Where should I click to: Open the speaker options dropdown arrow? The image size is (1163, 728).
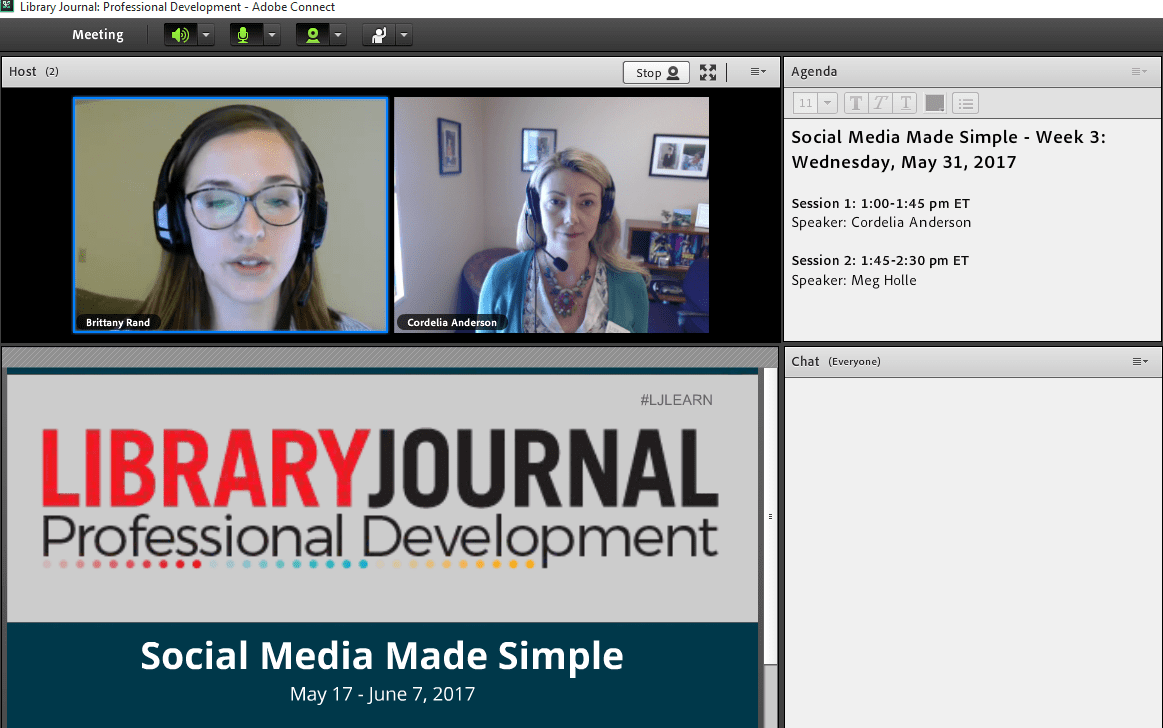[x=205, y=35]
